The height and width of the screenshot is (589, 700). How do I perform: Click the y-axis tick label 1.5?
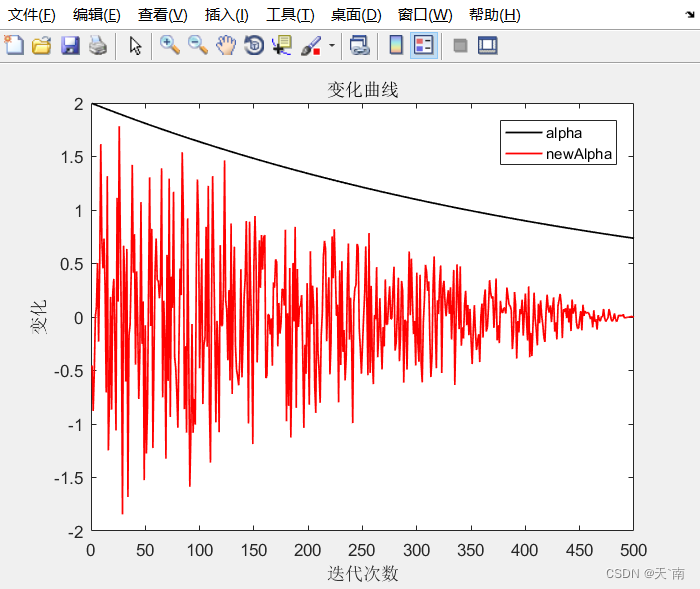[72, 157]
